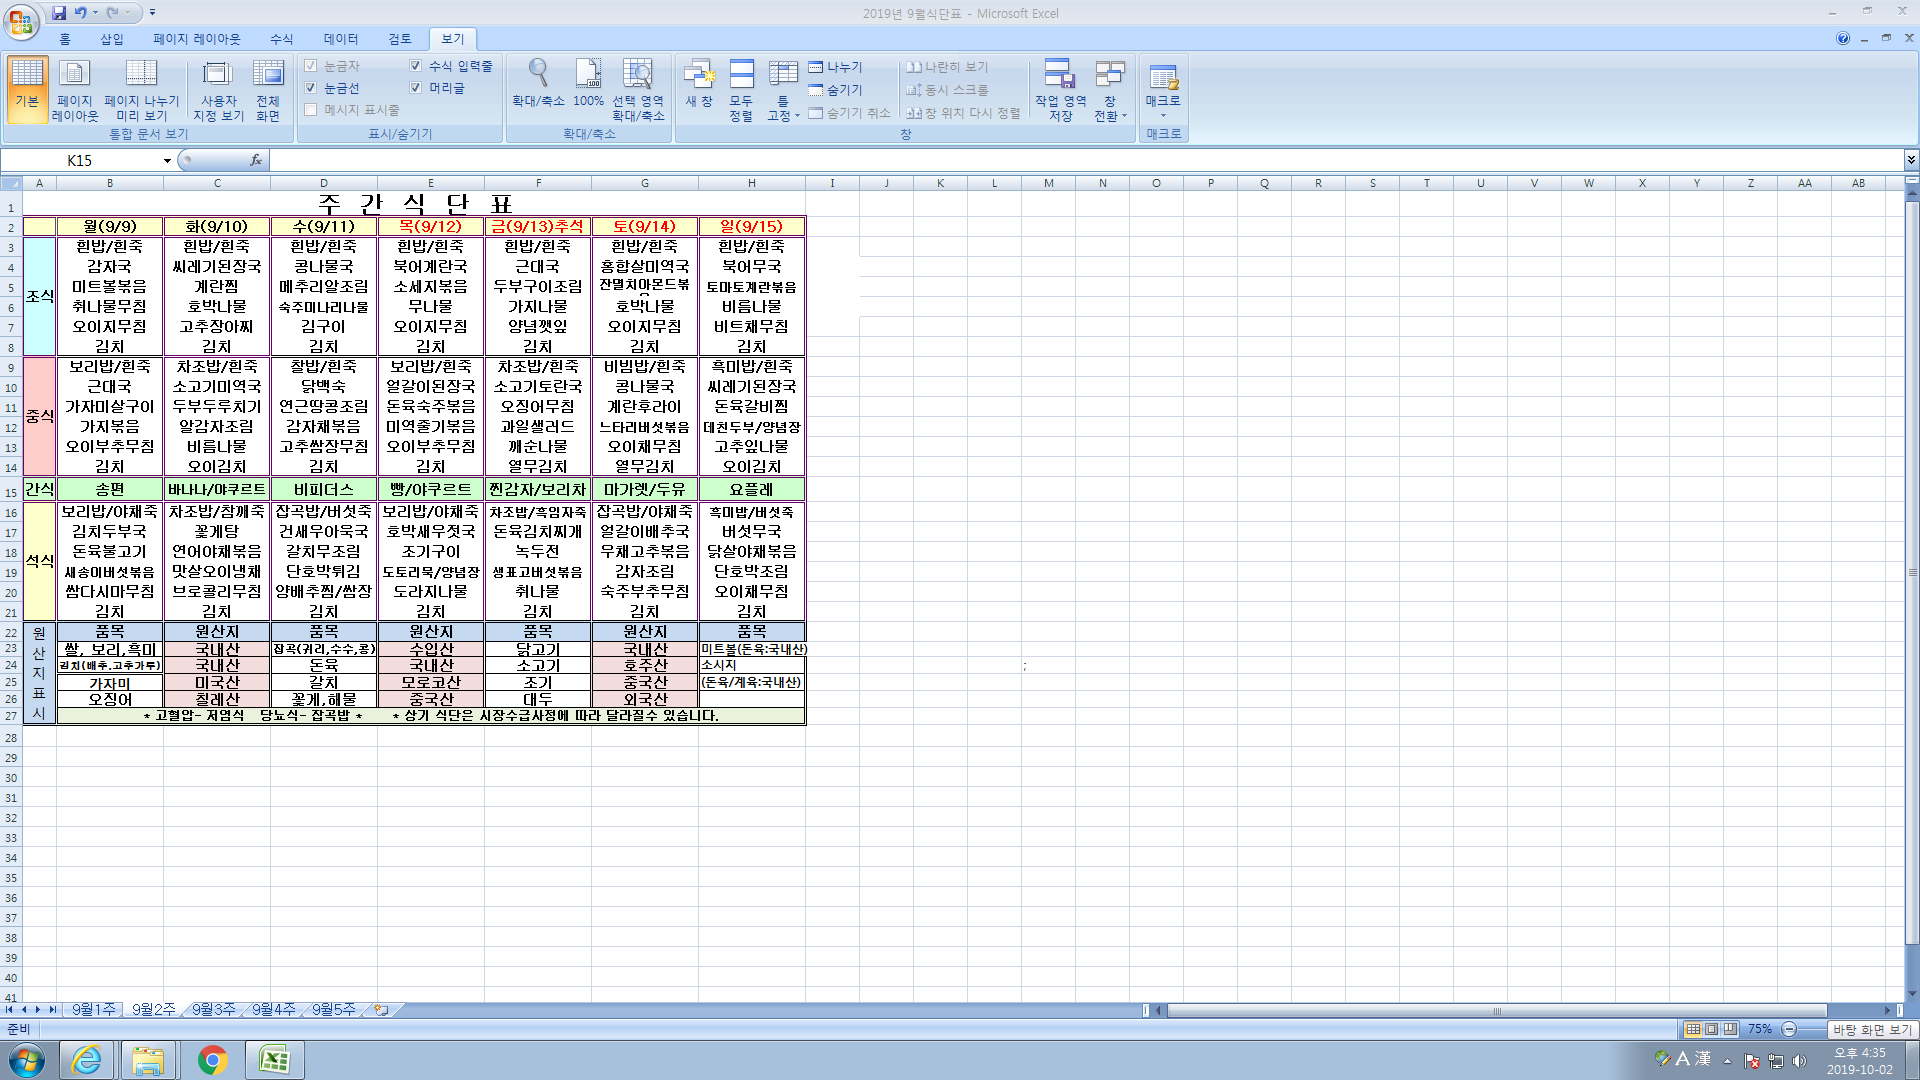
Task: Uncheck the Formula Bar checkbox
Action: 416,66
